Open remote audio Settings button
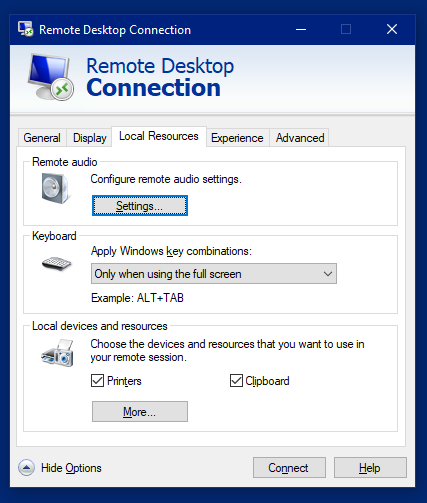The width and height of the screenshot is (427, 503). (x=140, y=206)
